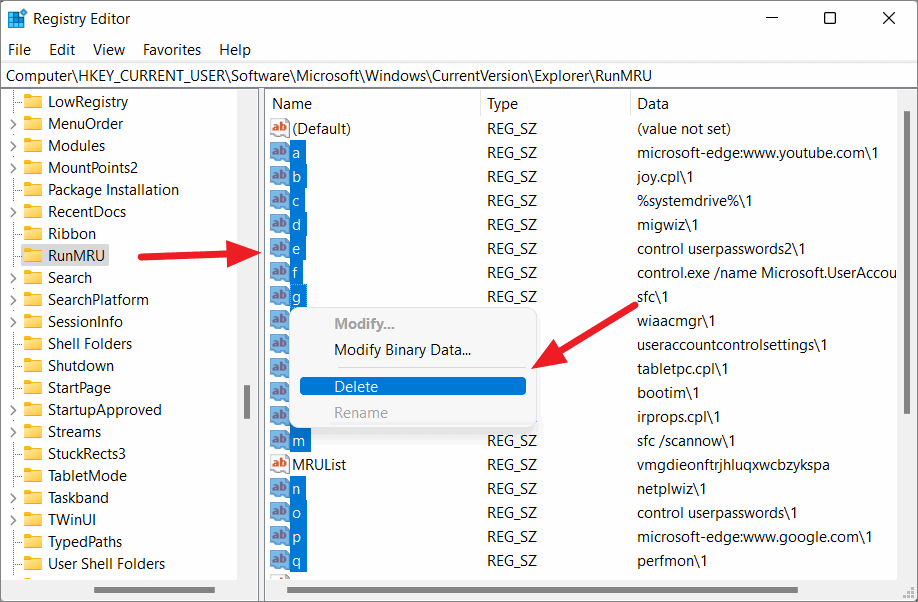918x602 pixels.
Task: Click the ab icon next to value "q"
Action: click(x=279, y=560)
